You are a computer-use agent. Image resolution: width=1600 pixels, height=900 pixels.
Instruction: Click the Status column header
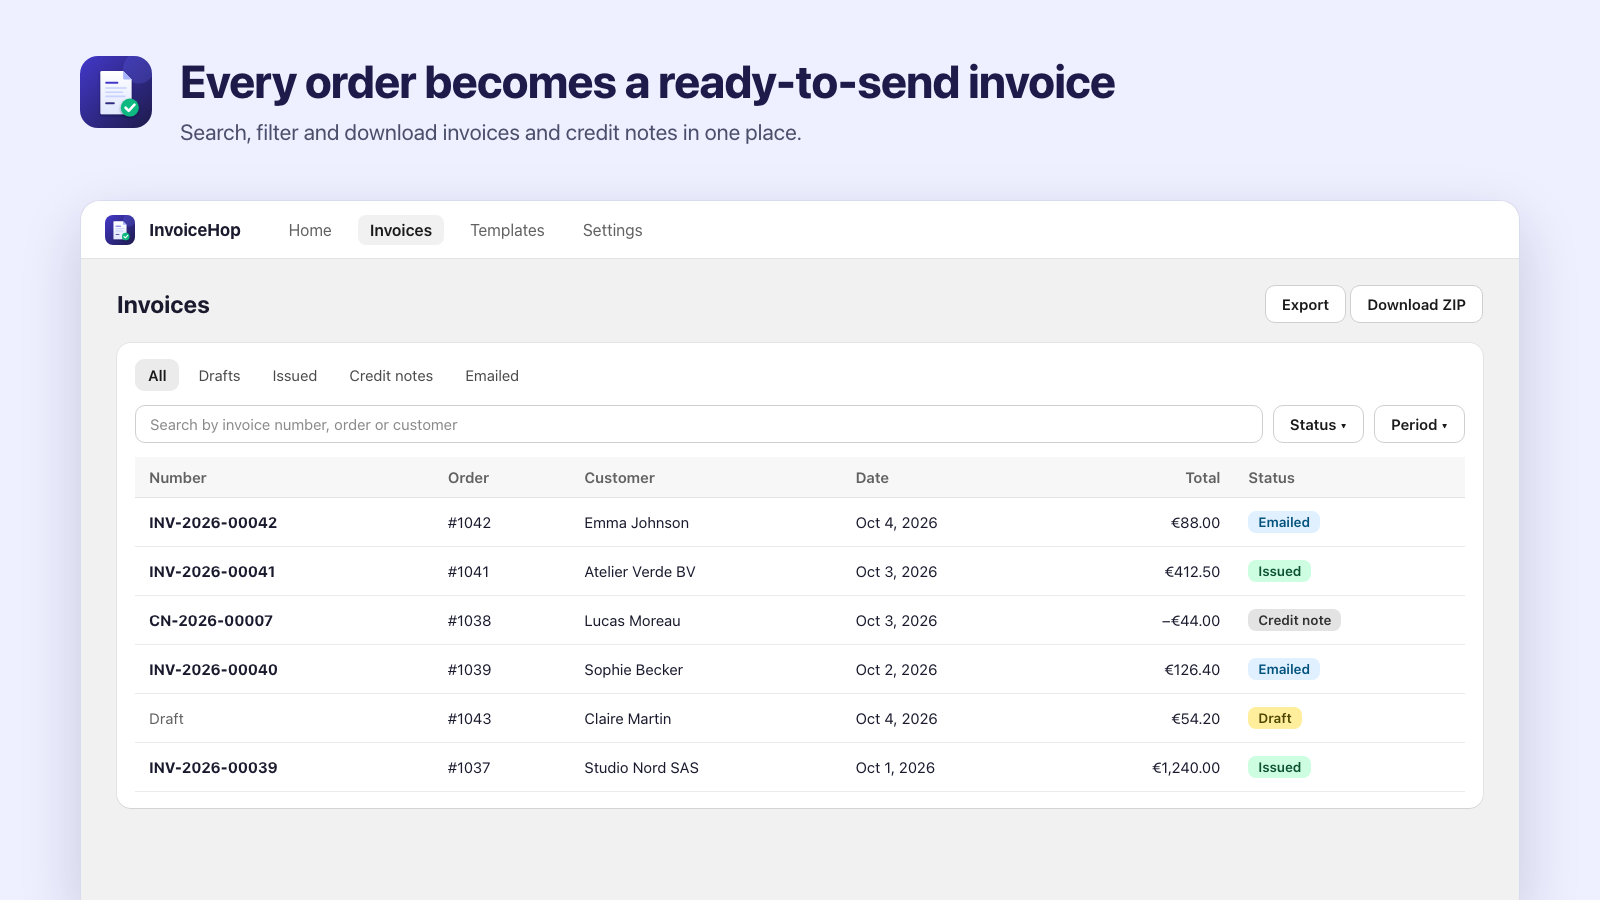coord(1271,478)
